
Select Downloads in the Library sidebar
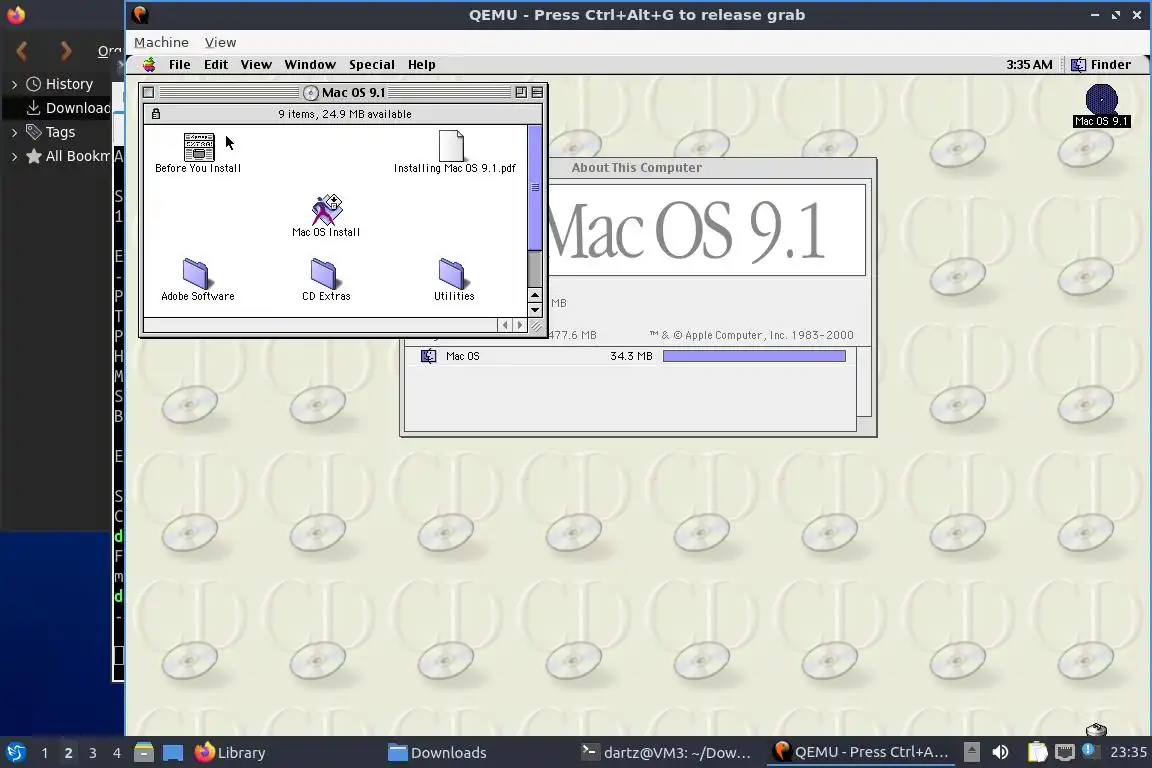coord(68,108)
